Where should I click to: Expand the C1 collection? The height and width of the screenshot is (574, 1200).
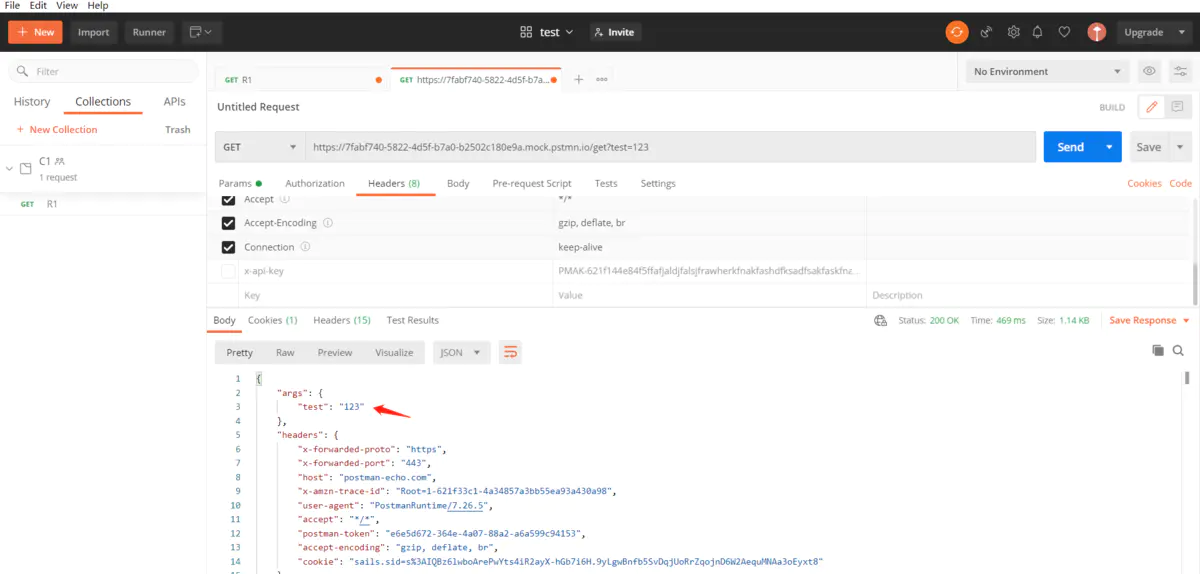click(x=10, y=168)
